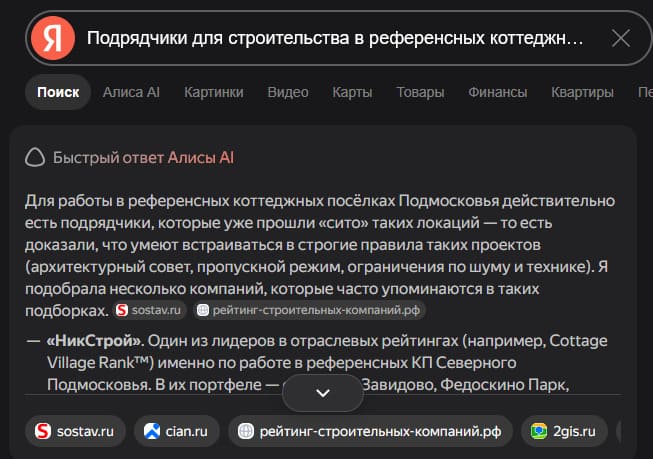Switch to the Квартиры tab
Image resolution: width=653 pixels, height=459 pixels.
582,92
